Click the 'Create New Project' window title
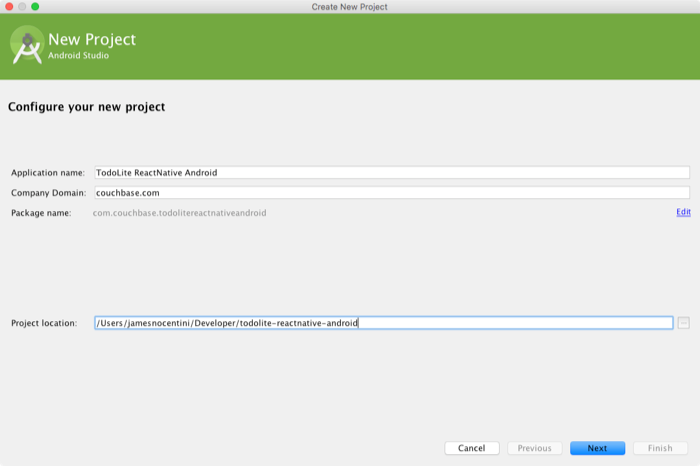 click(x=350, y=7)
